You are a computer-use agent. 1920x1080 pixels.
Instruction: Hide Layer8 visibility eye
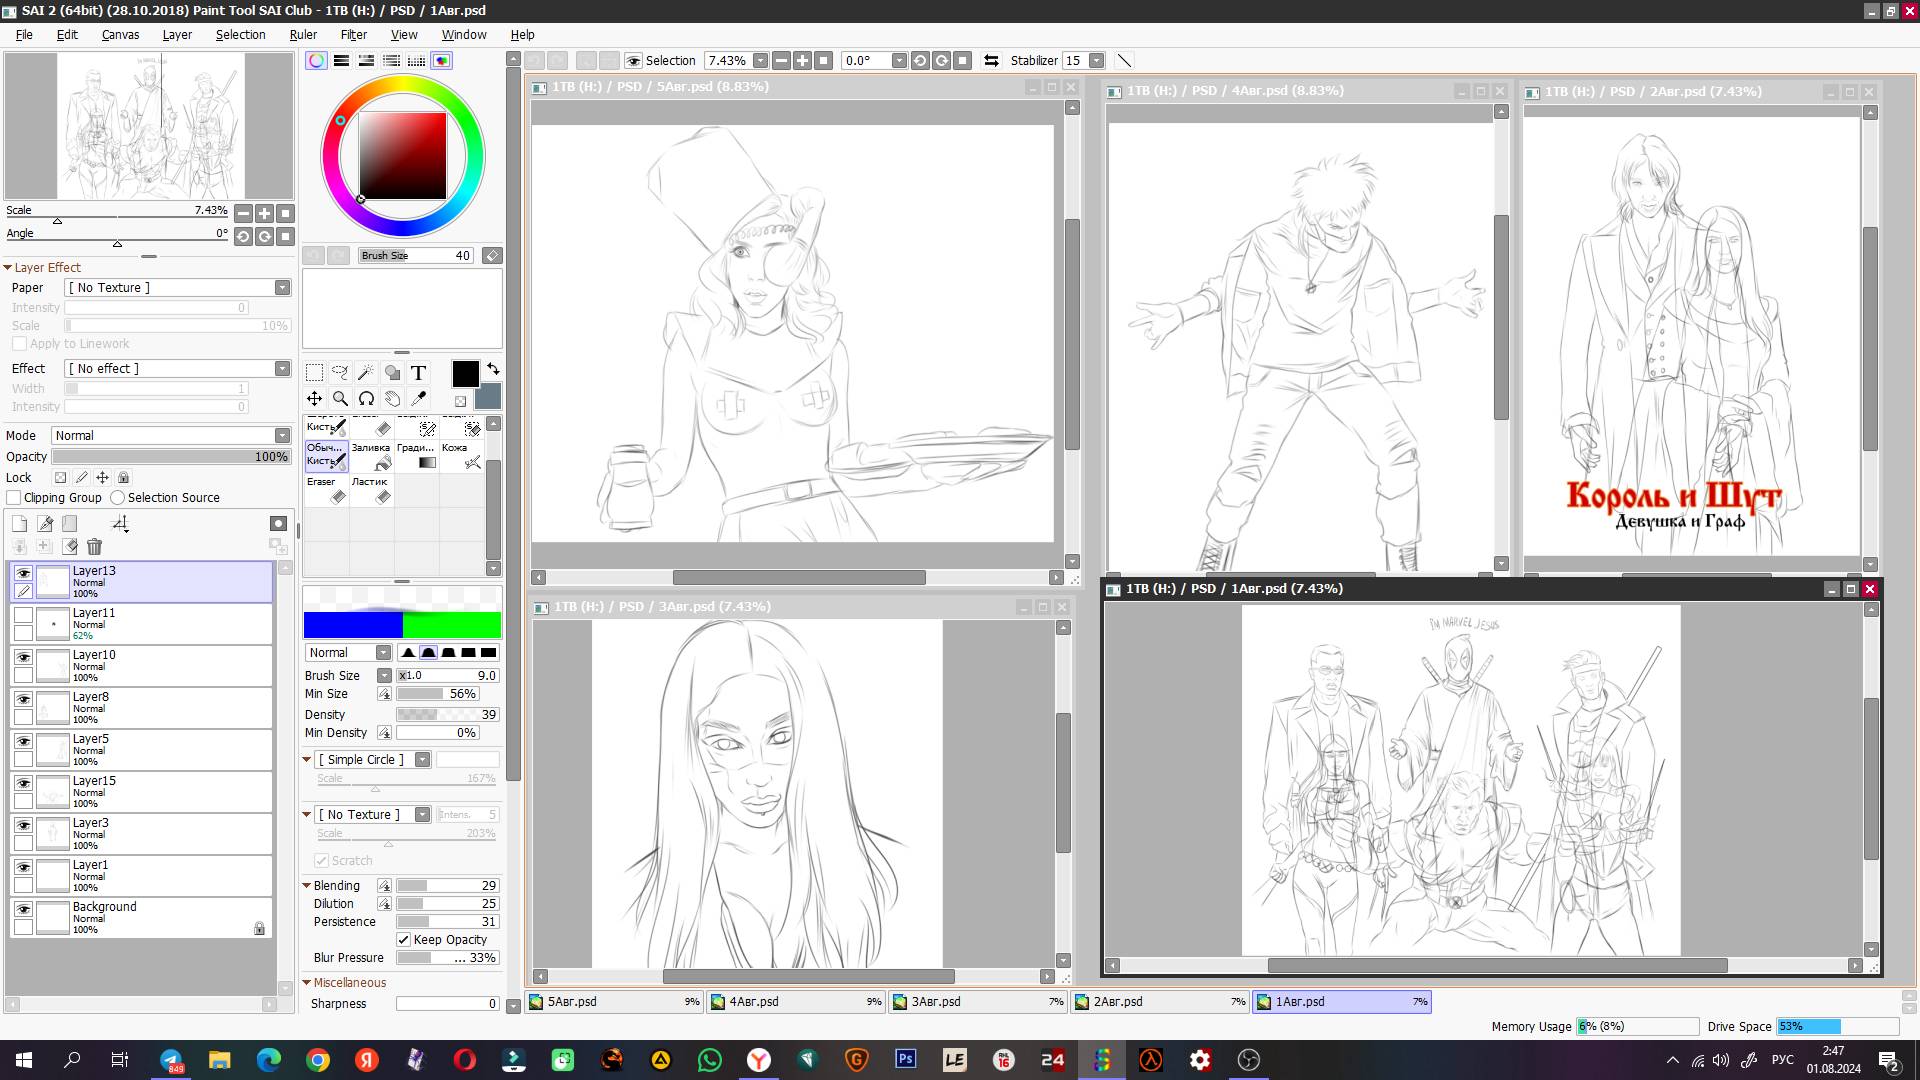point(23,699)
